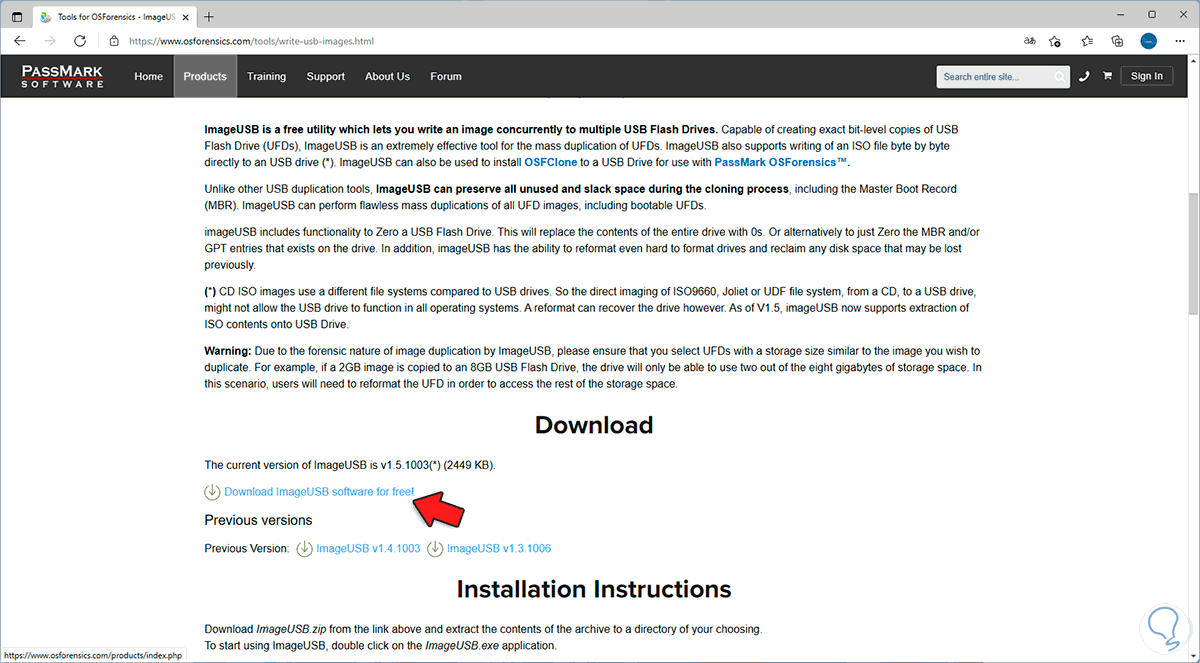Open the Training menu item
Screen dimensions: 1200x663
coord(267,76)
